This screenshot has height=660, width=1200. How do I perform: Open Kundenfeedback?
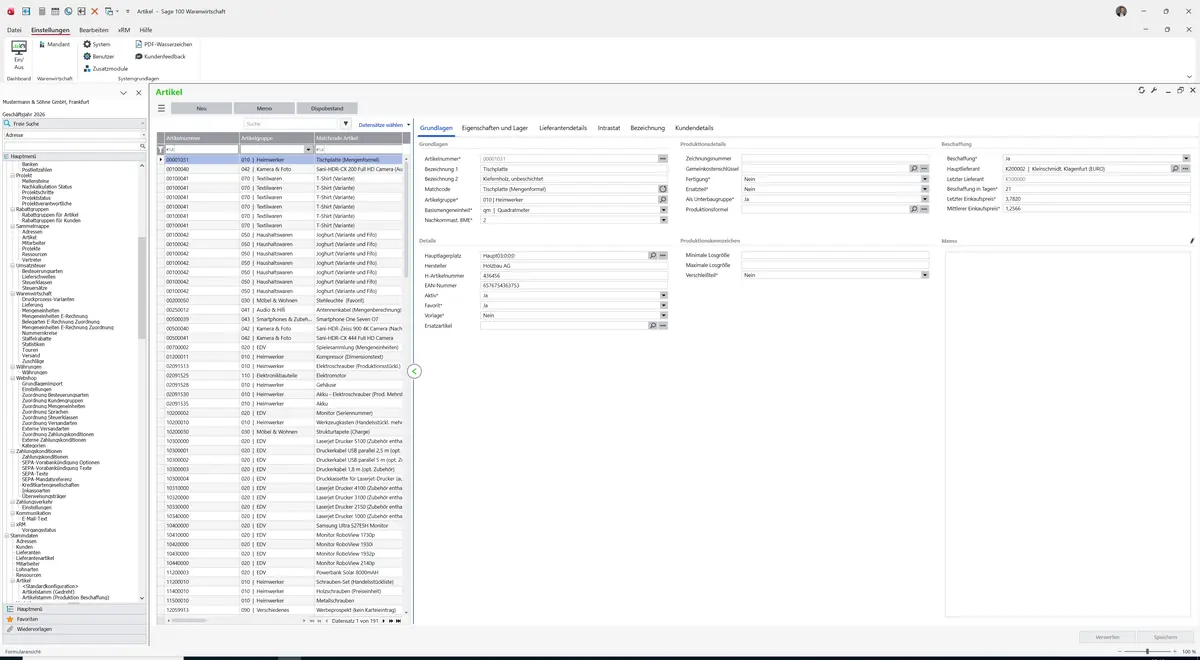[x=160, y=56]
